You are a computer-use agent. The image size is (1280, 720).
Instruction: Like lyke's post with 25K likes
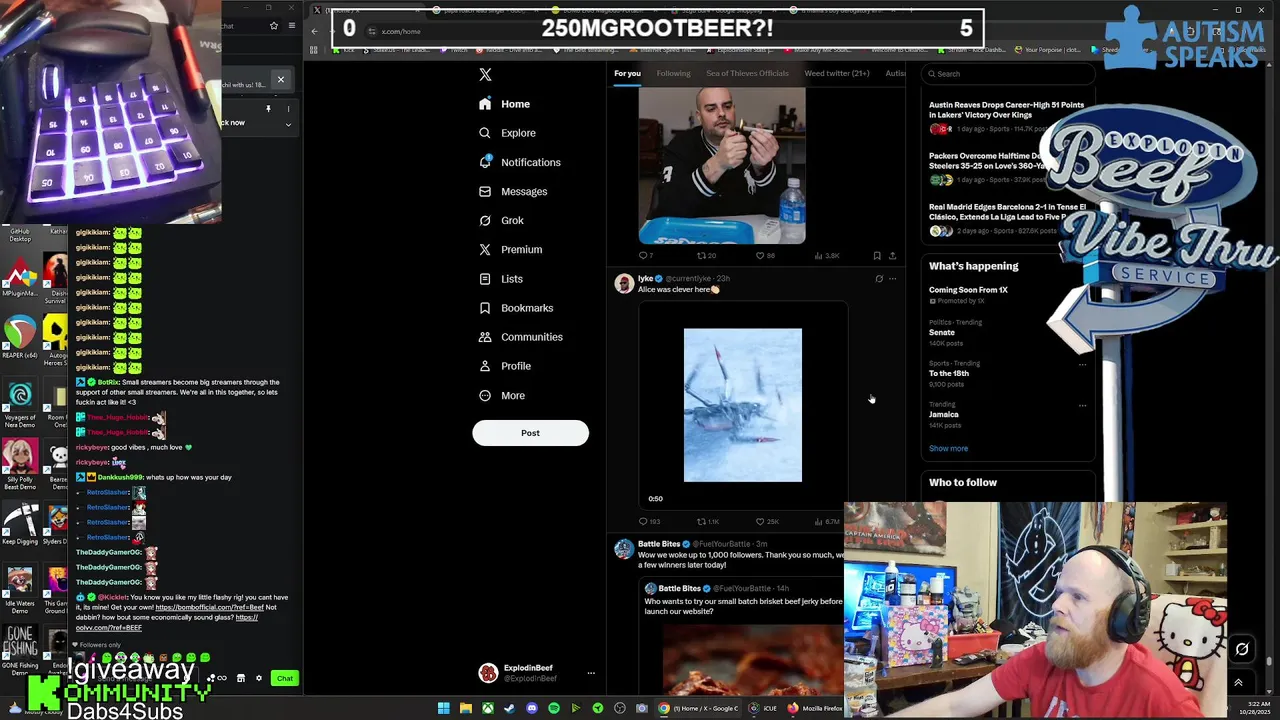point(767,521)
